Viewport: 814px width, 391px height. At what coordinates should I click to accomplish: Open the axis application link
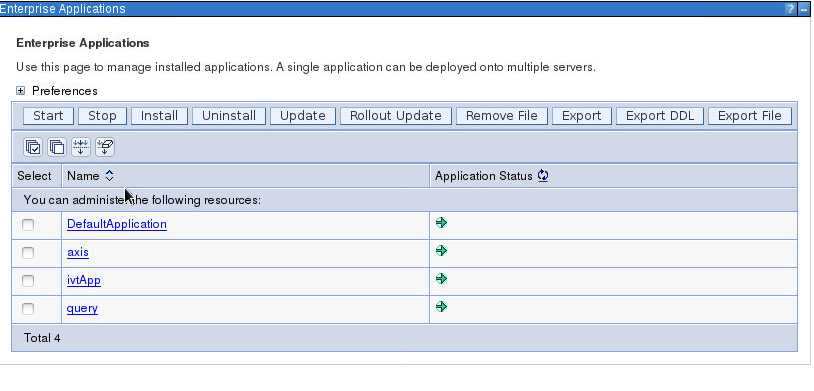(78, 252)
